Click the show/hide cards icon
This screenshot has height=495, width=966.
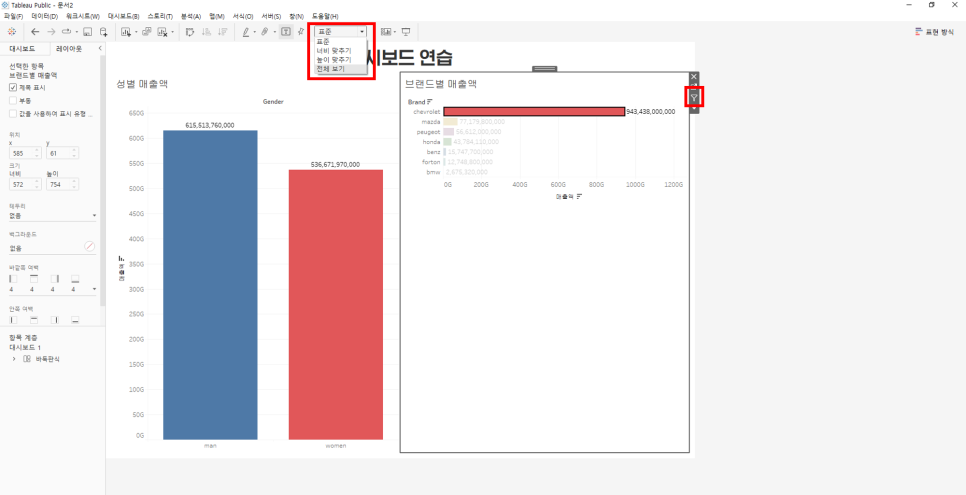(x=386, y=31)
